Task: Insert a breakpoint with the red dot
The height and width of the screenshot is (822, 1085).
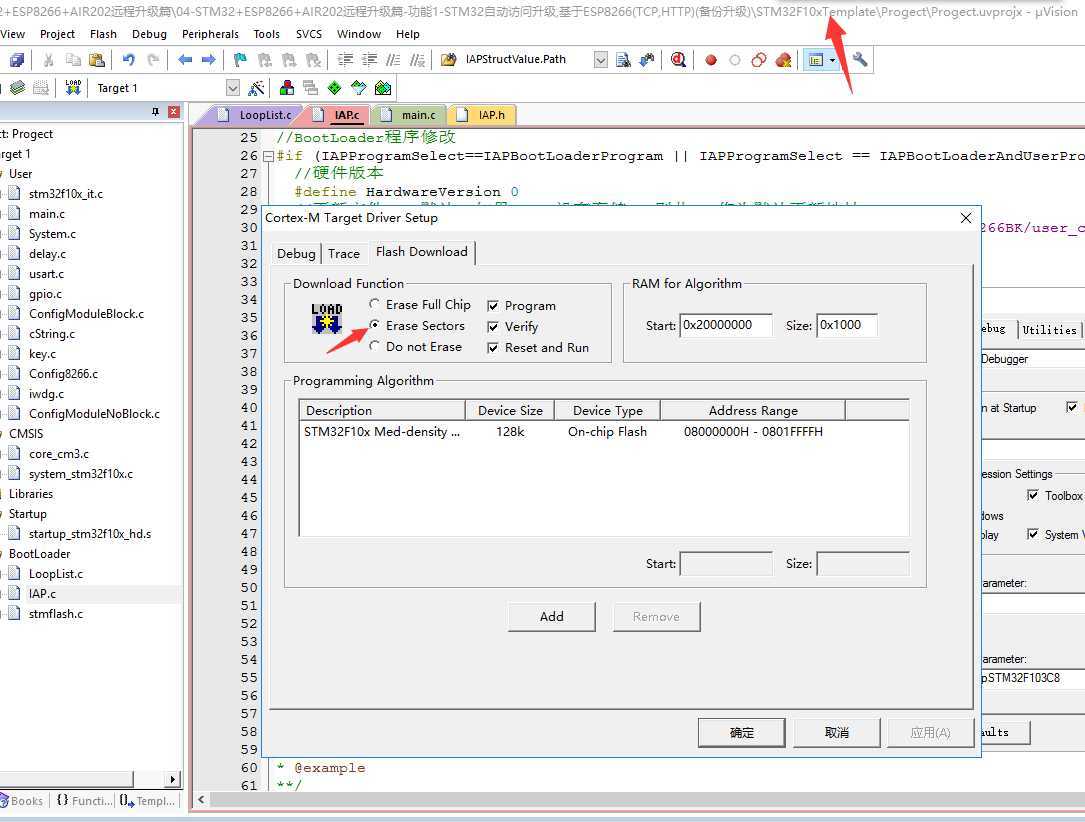Action: tap(711, 60)
